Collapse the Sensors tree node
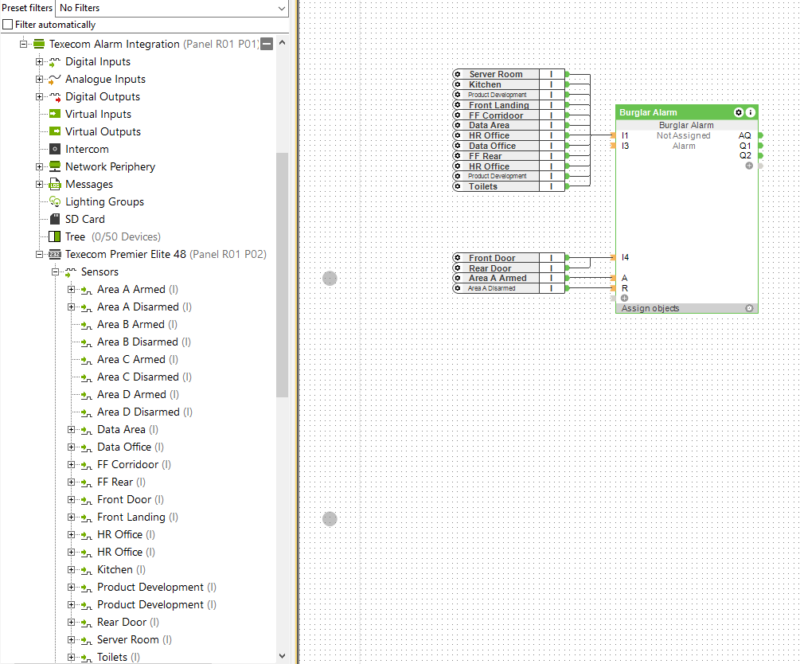Image resolution: width=800 pixels, height=664 pixels. pyautogui.click(x=56, y=272)
